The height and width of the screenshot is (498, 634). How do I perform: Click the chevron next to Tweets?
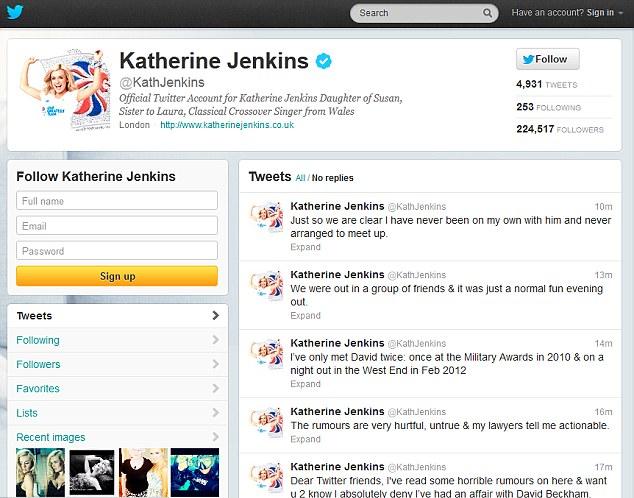pos(216,315)
